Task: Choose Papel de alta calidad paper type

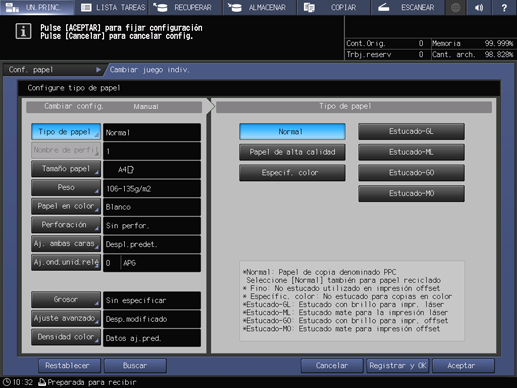Action: click(x=292, y=152)
